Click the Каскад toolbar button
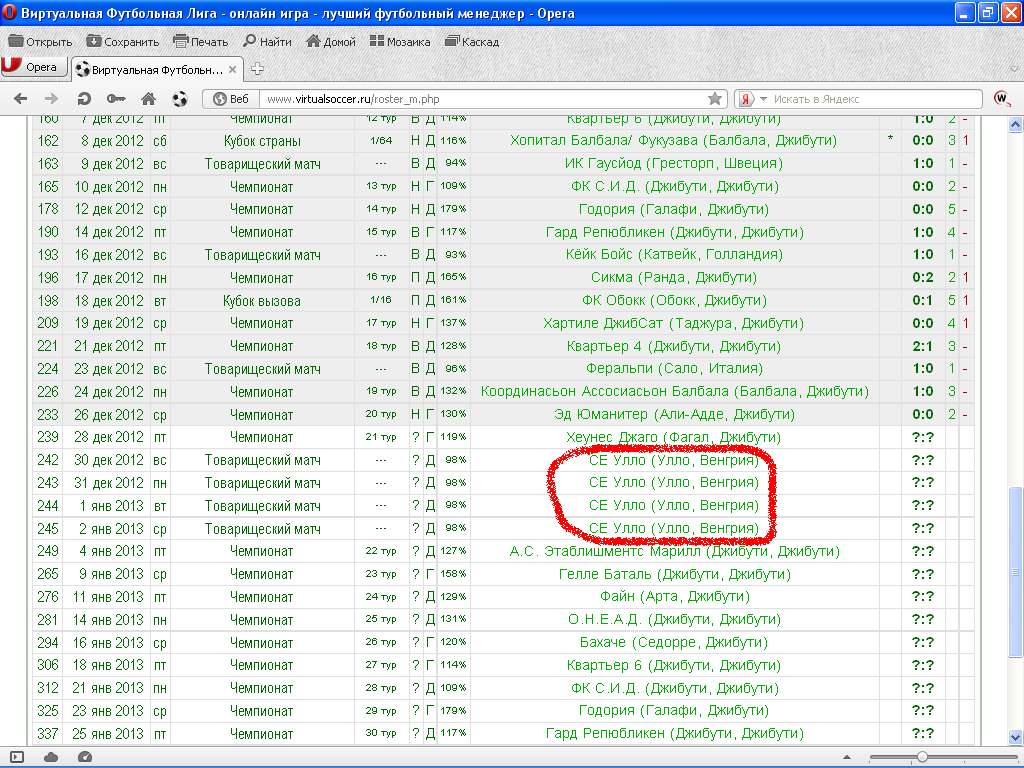This screenshot has width=1024, height=768. coord(472,42)
